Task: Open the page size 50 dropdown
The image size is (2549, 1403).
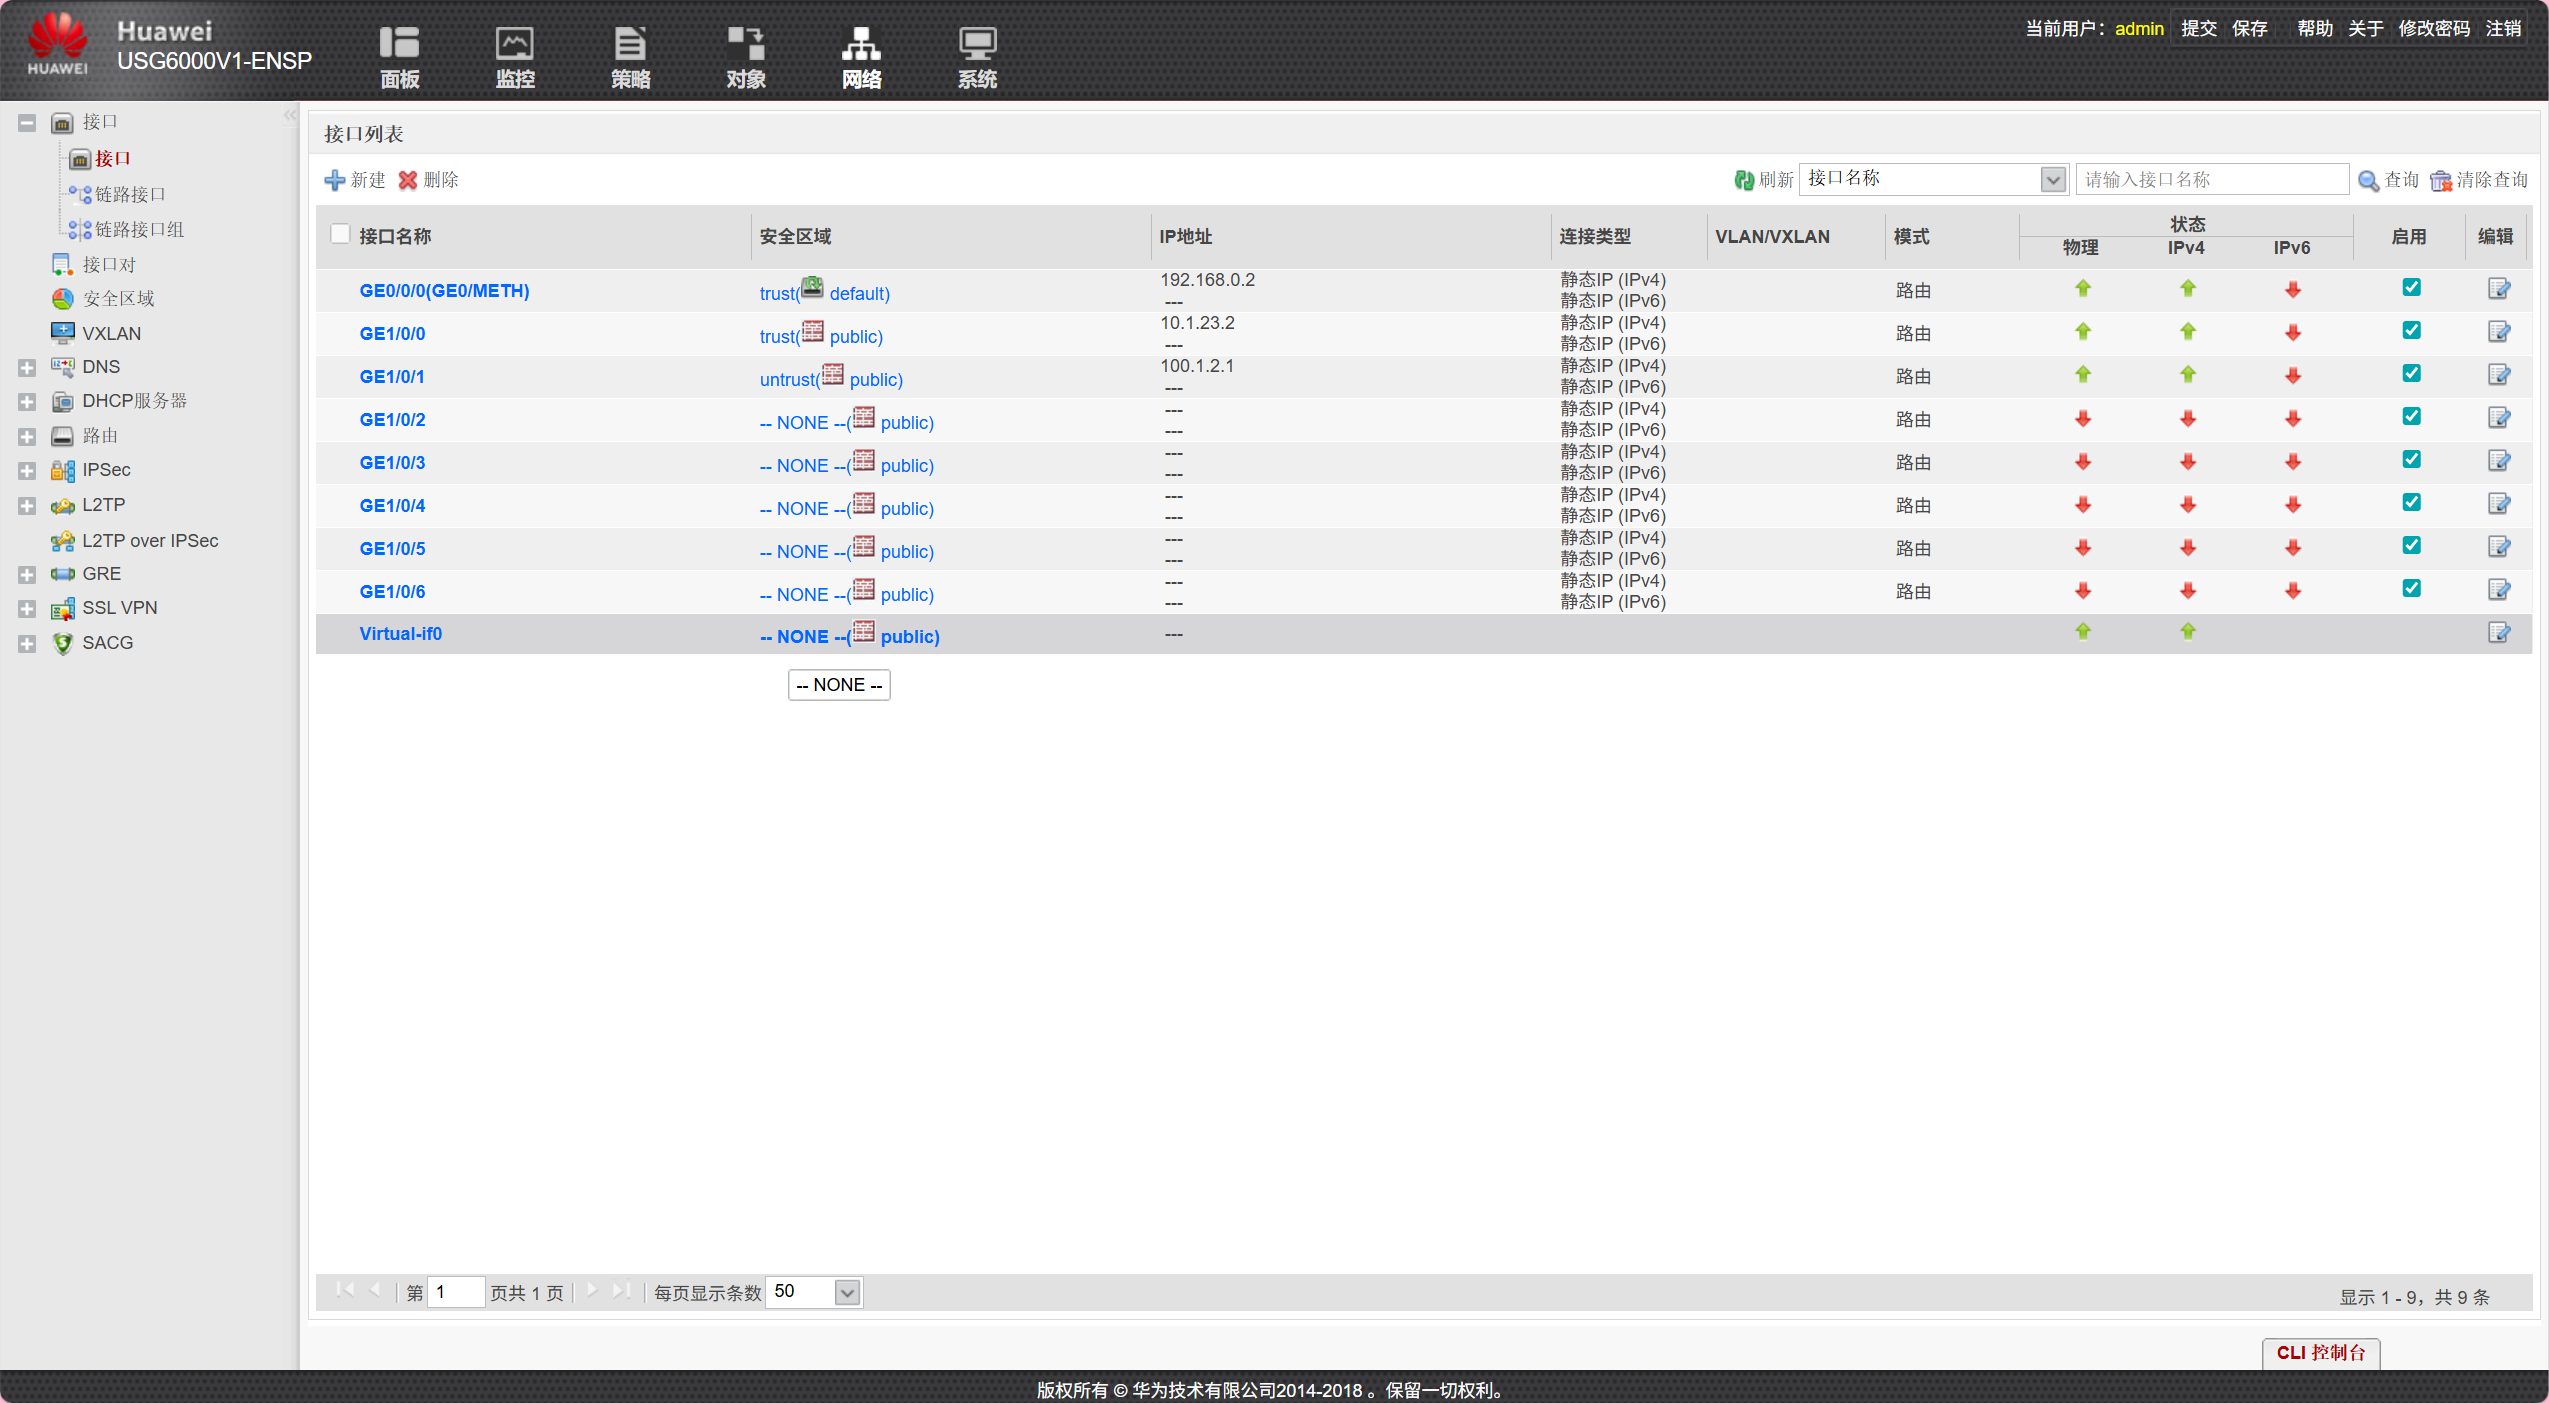Action: (x=846, y=1292)
